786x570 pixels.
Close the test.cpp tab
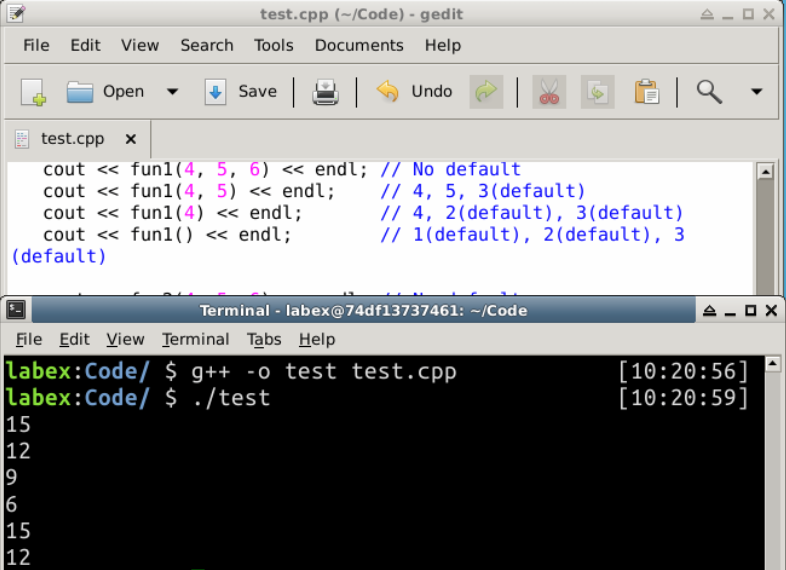[130, 139]
